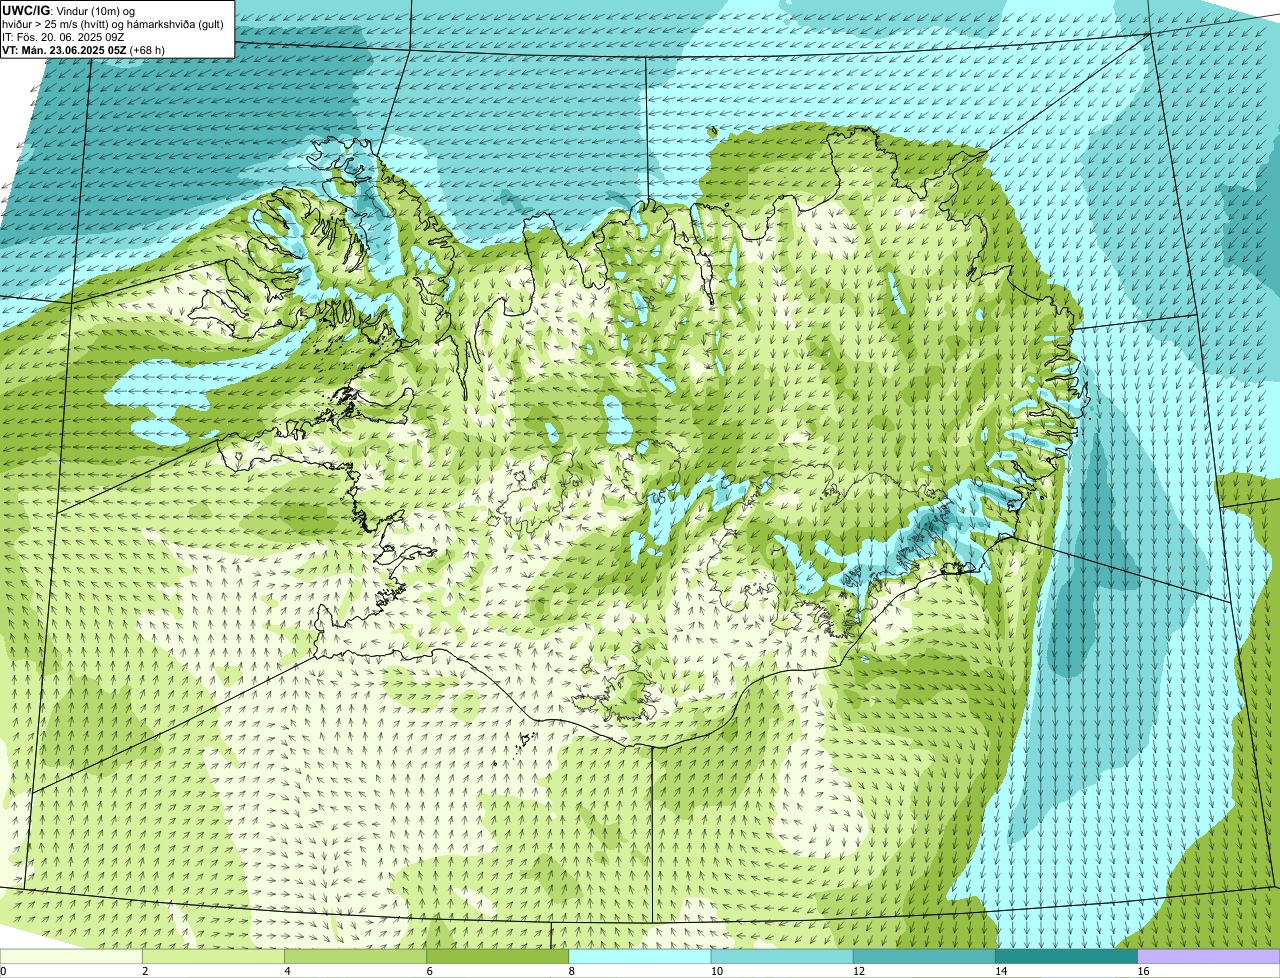Click the 8–10 m/s pale cyan legend swatch

[640, 956]
